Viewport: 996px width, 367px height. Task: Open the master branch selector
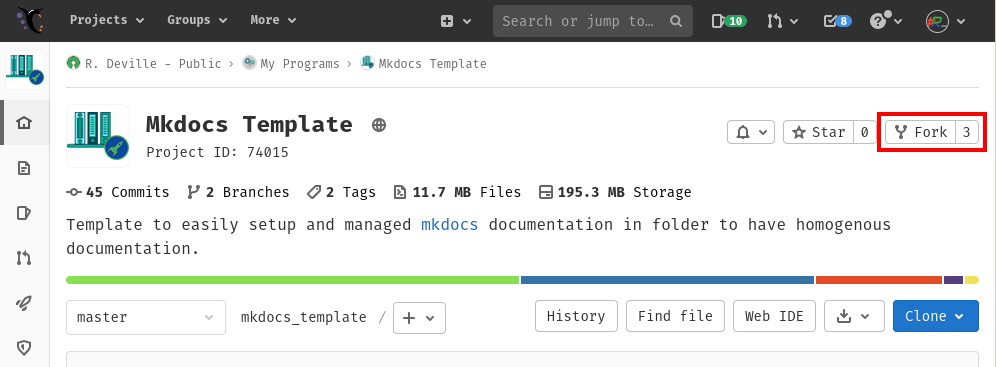coord(146,317)
